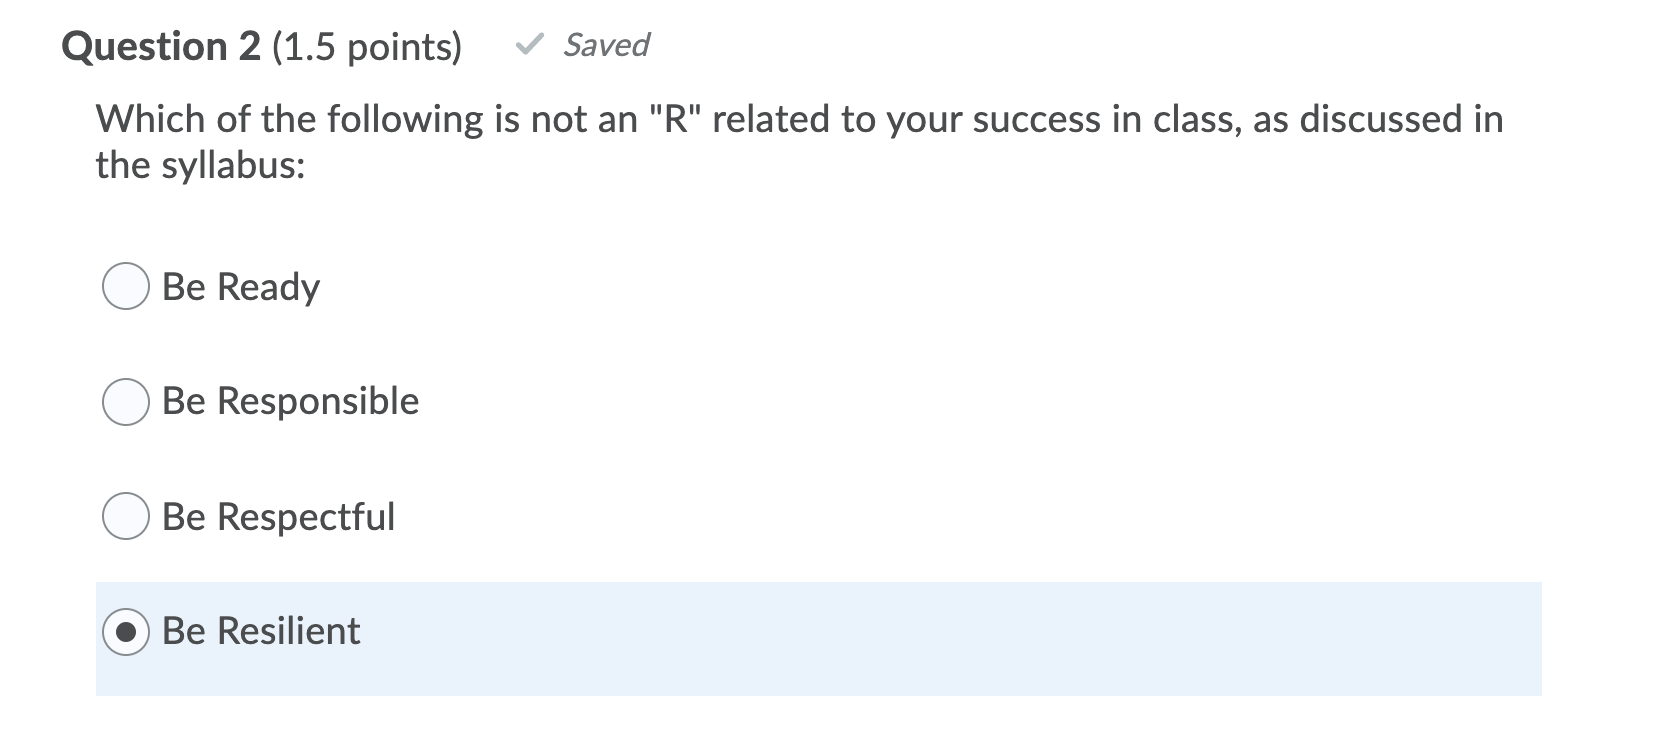Image resolution: width=1674 pixels, height=742 pixels.
Task: Select the Be Respectful radio button
Action: point(125,518)
